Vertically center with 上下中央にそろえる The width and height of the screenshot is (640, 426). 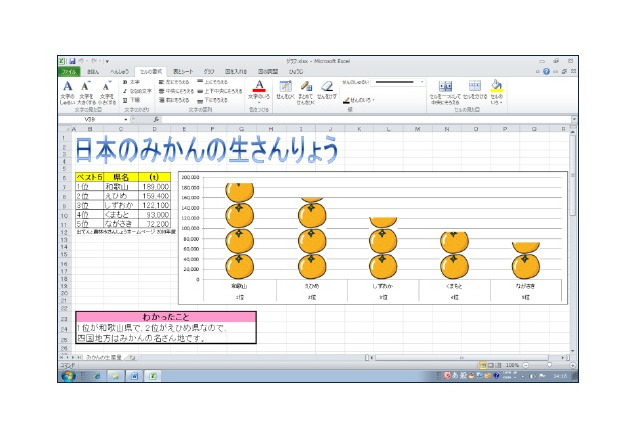click(x=220, y=91)
